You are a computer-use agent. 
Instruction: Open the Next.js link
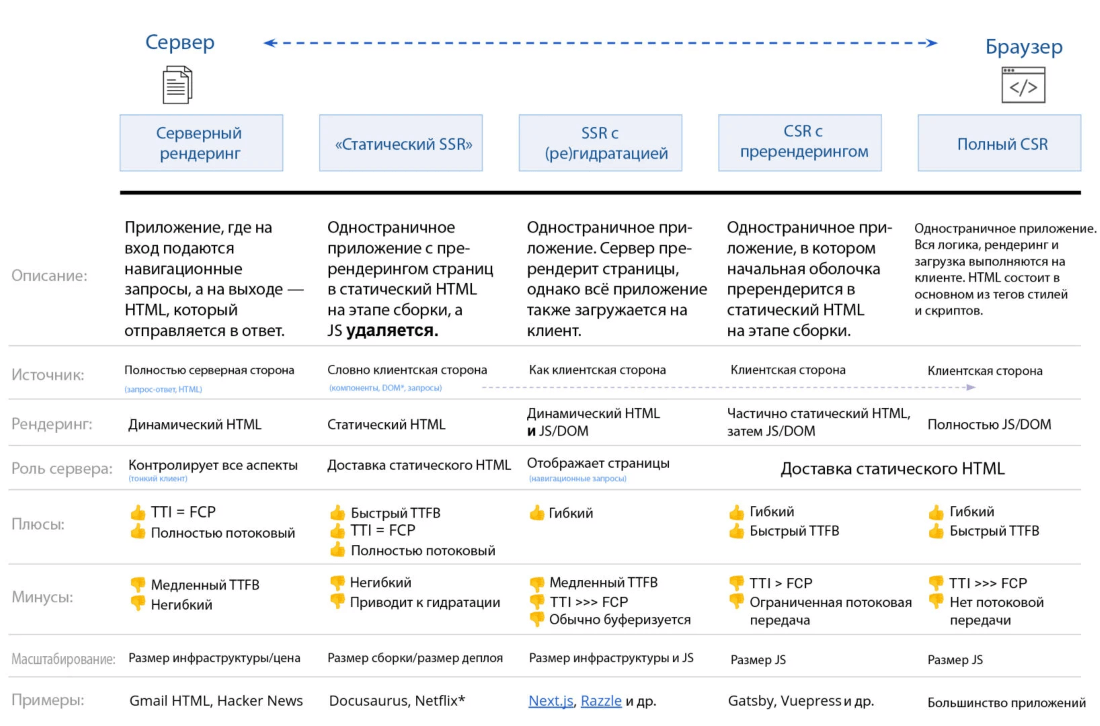tap(551, 701)
